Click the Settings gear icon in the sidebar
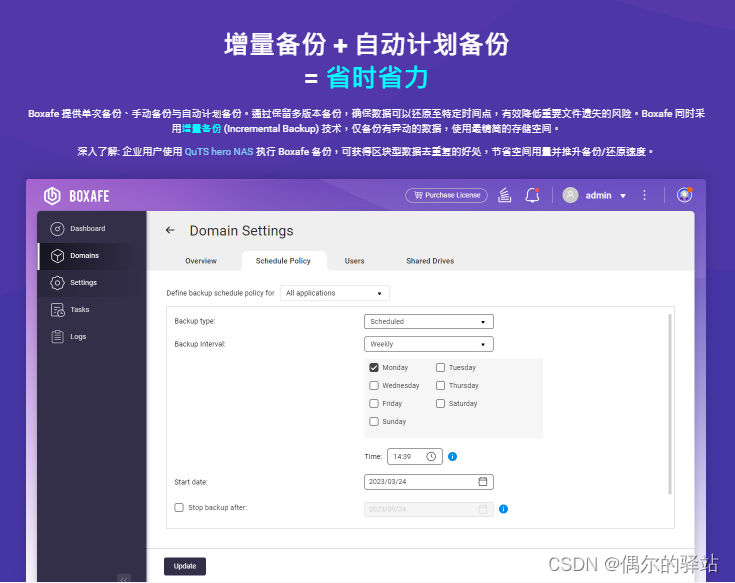 57,283
